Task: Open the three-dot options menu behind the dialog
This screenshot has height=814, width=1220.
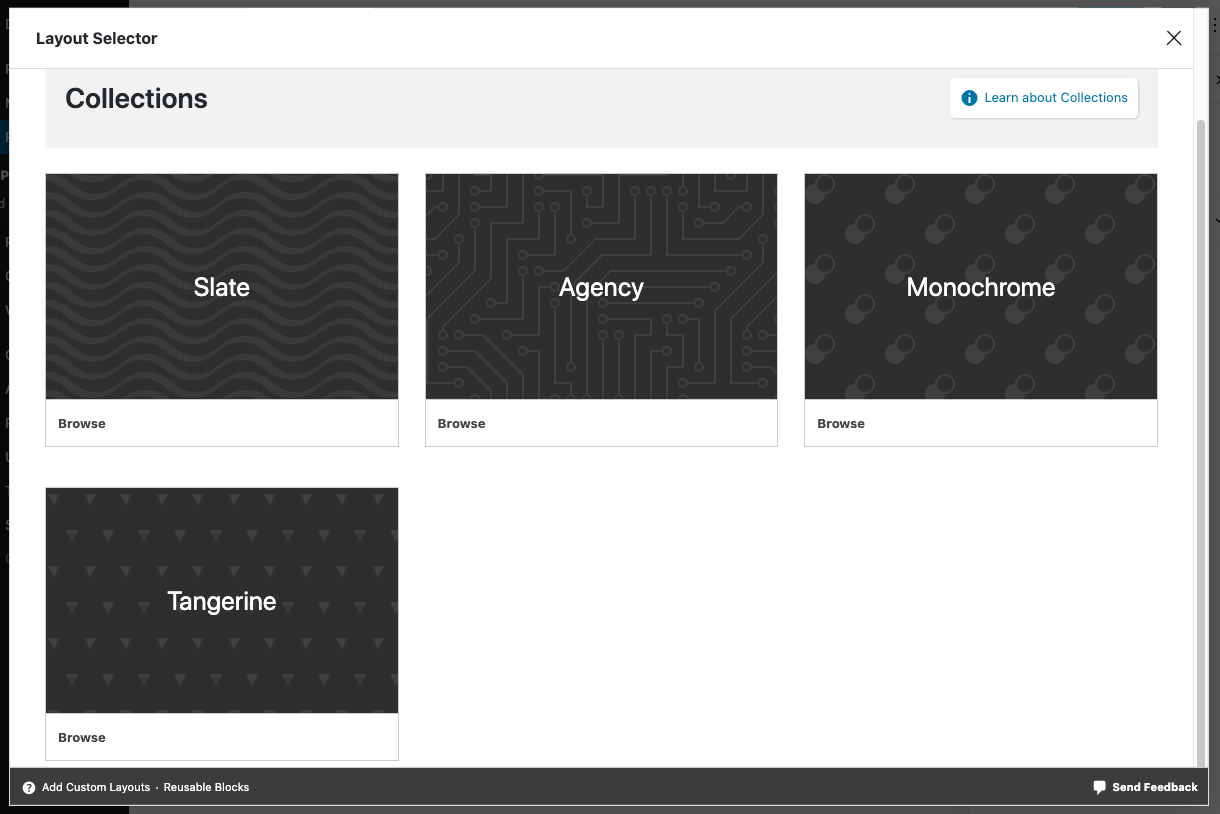Action: pyautogui.click(x=1214, y=26)
